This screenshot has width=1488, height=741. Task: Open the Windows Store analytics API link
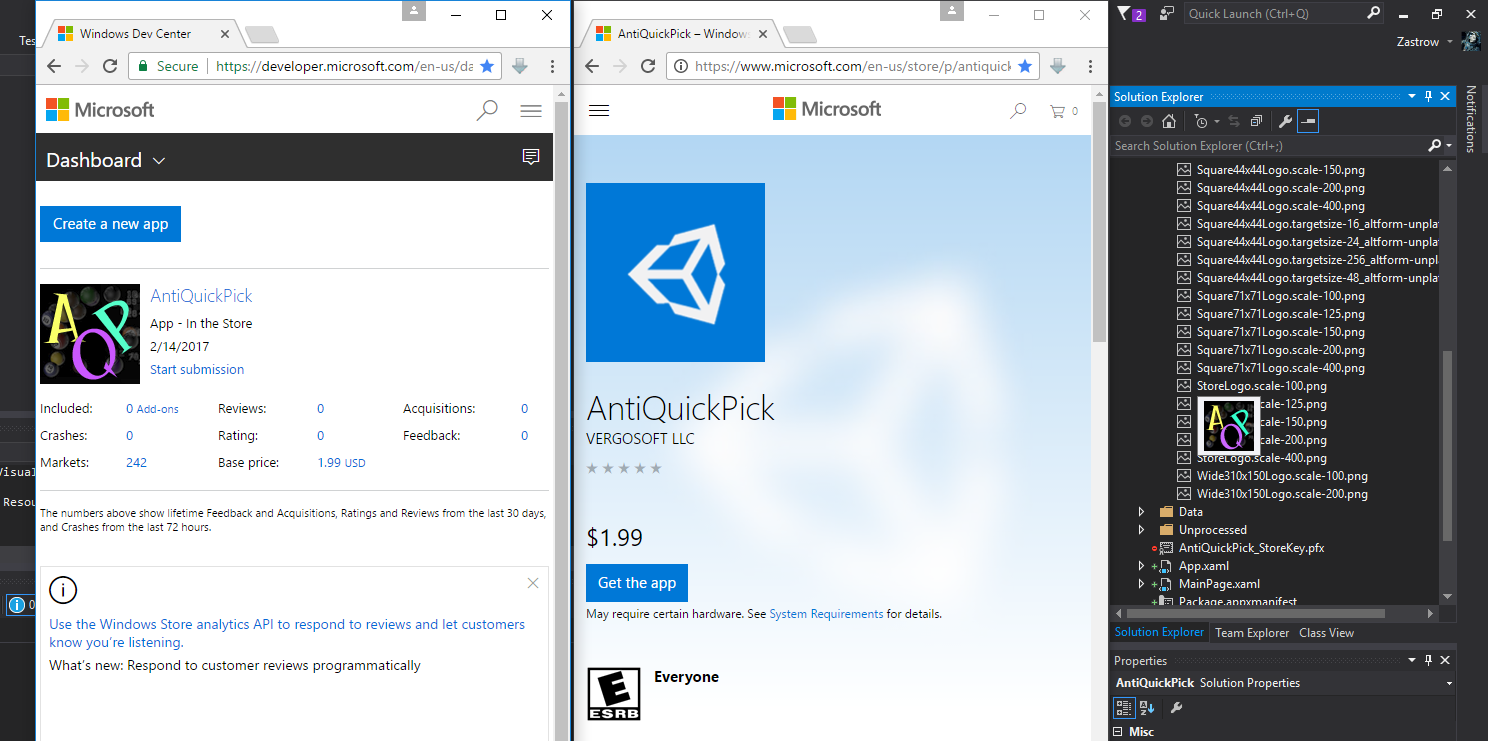(287, 633)
